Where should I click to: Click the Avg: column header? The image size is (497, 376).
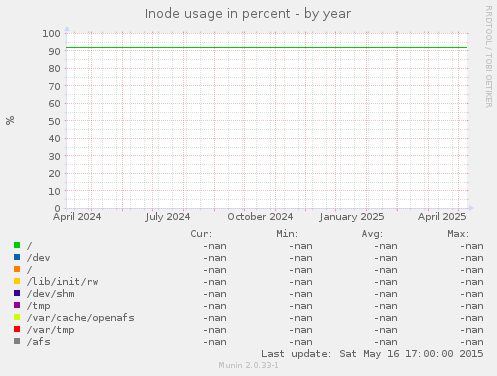(x=372, y=234)
